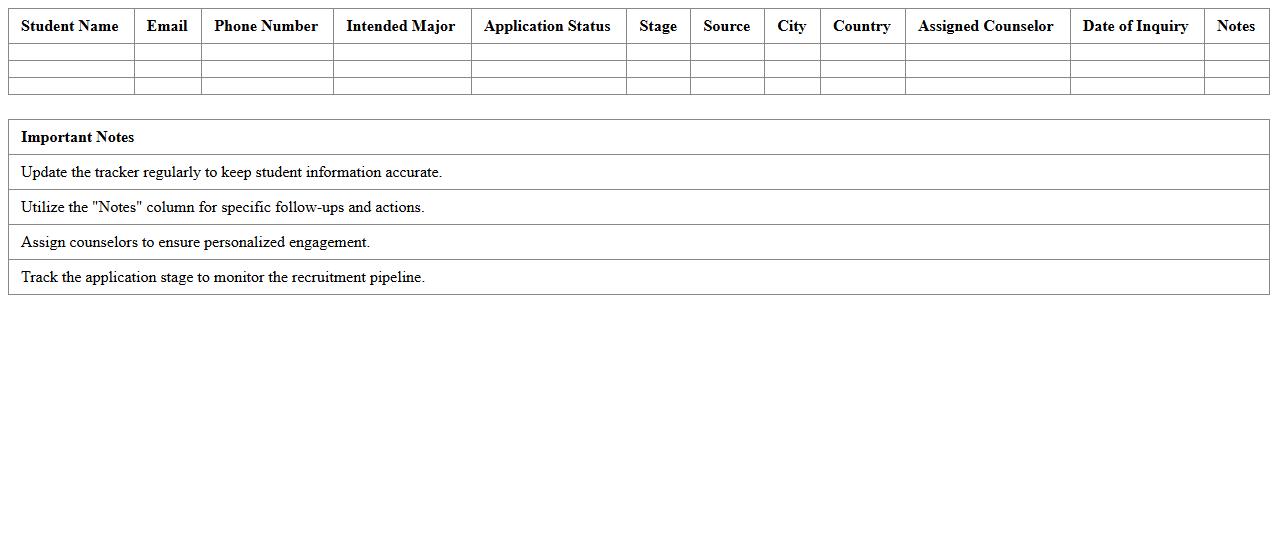Image resolution: width=1278 pixels, height=550 pixels.
Task: Select the Email column header
Action: point(168,26)
